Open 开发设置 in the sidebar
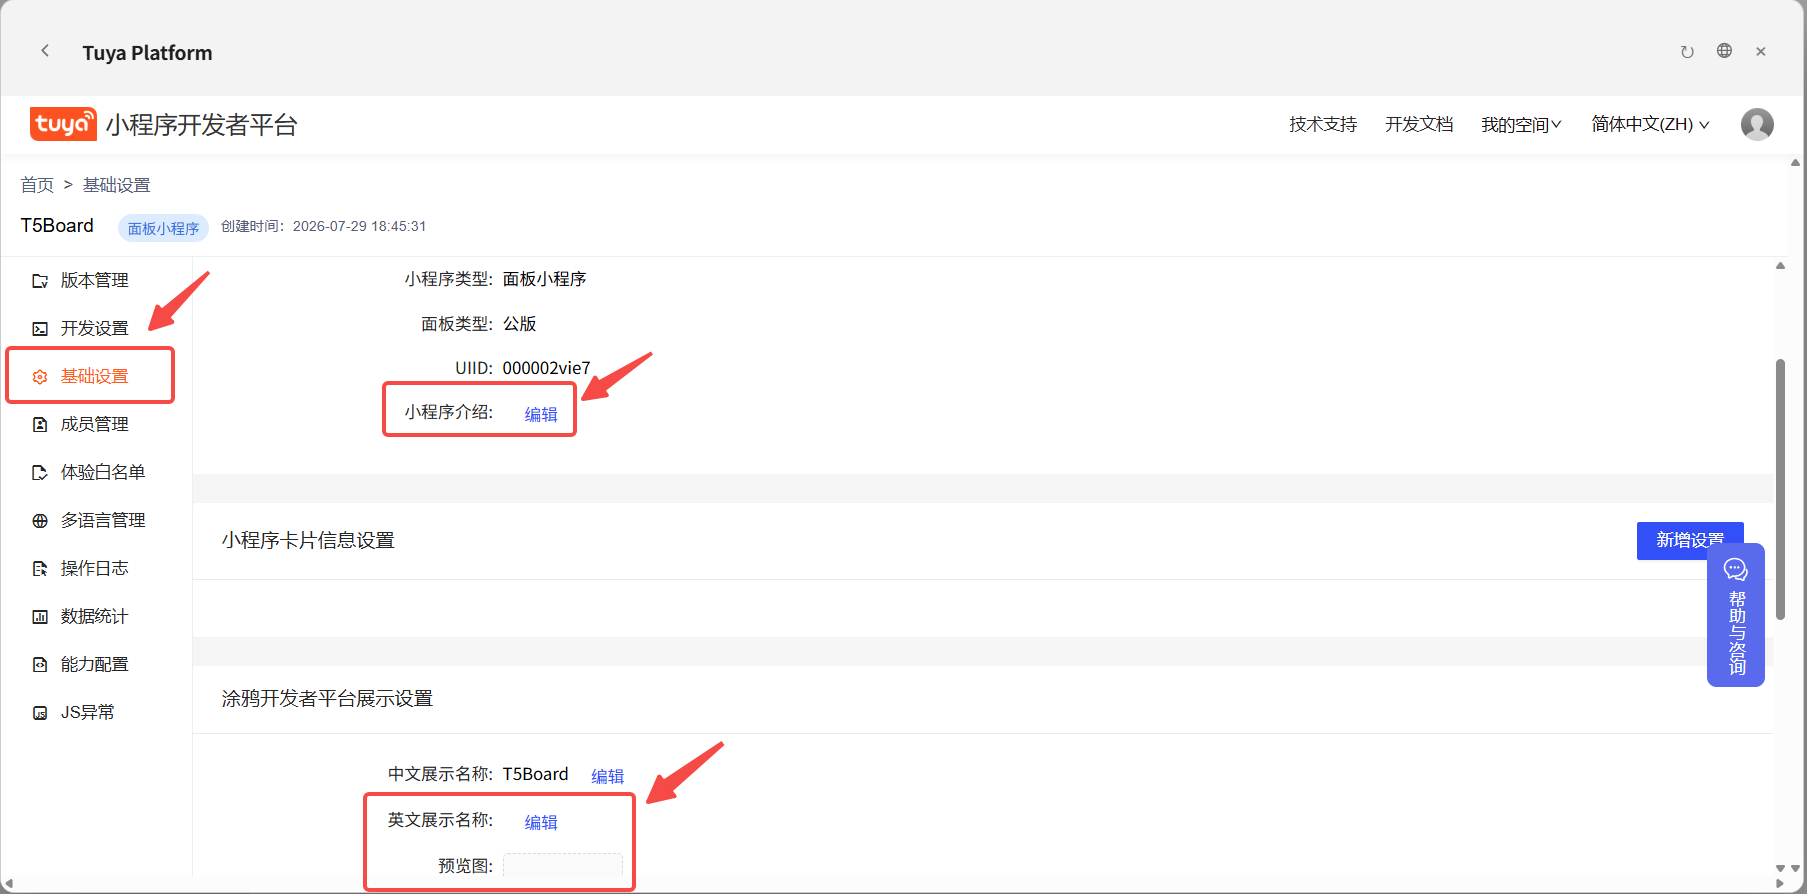The width and height of the screenshot is (1807, 894). [x=94, y=329]
